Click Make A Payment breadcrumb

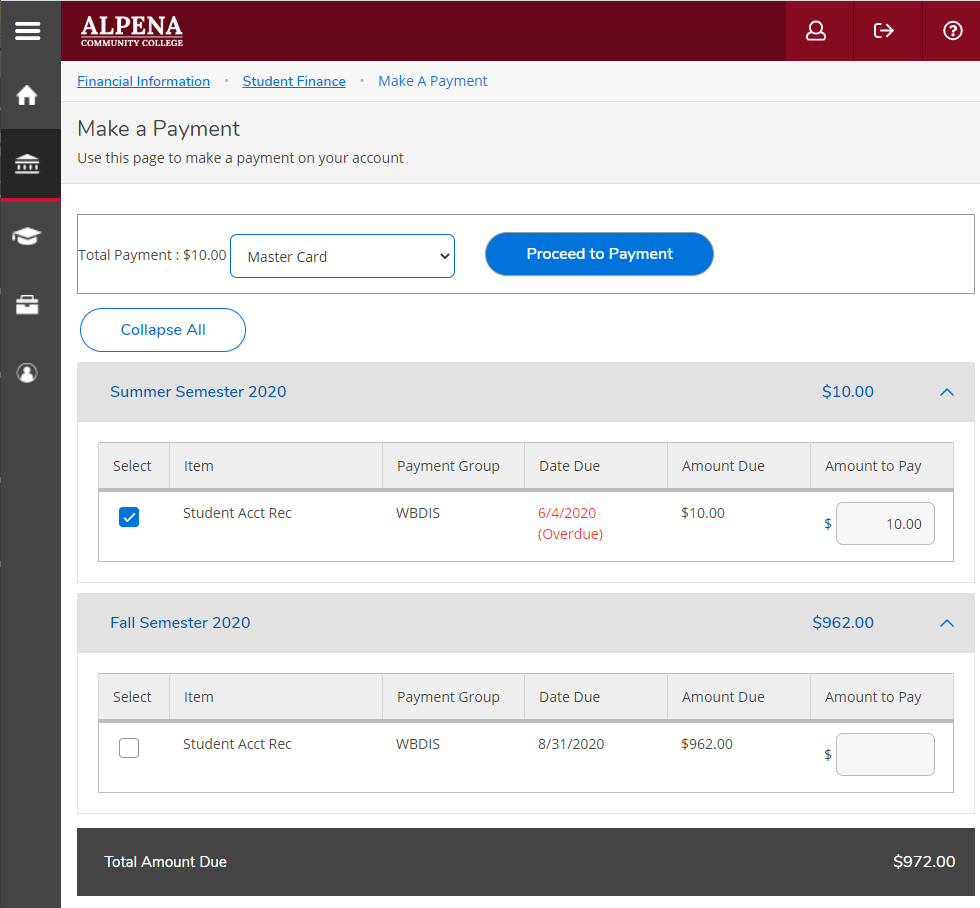point(432,81)
